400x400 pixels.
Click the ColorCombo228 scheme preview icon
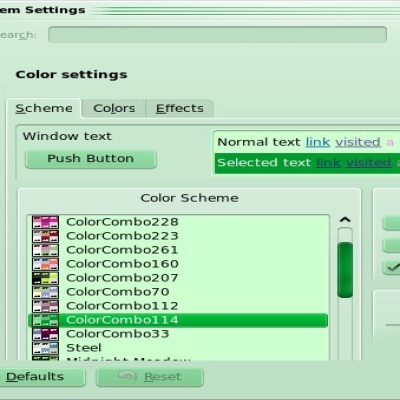(x=45, y=222)
